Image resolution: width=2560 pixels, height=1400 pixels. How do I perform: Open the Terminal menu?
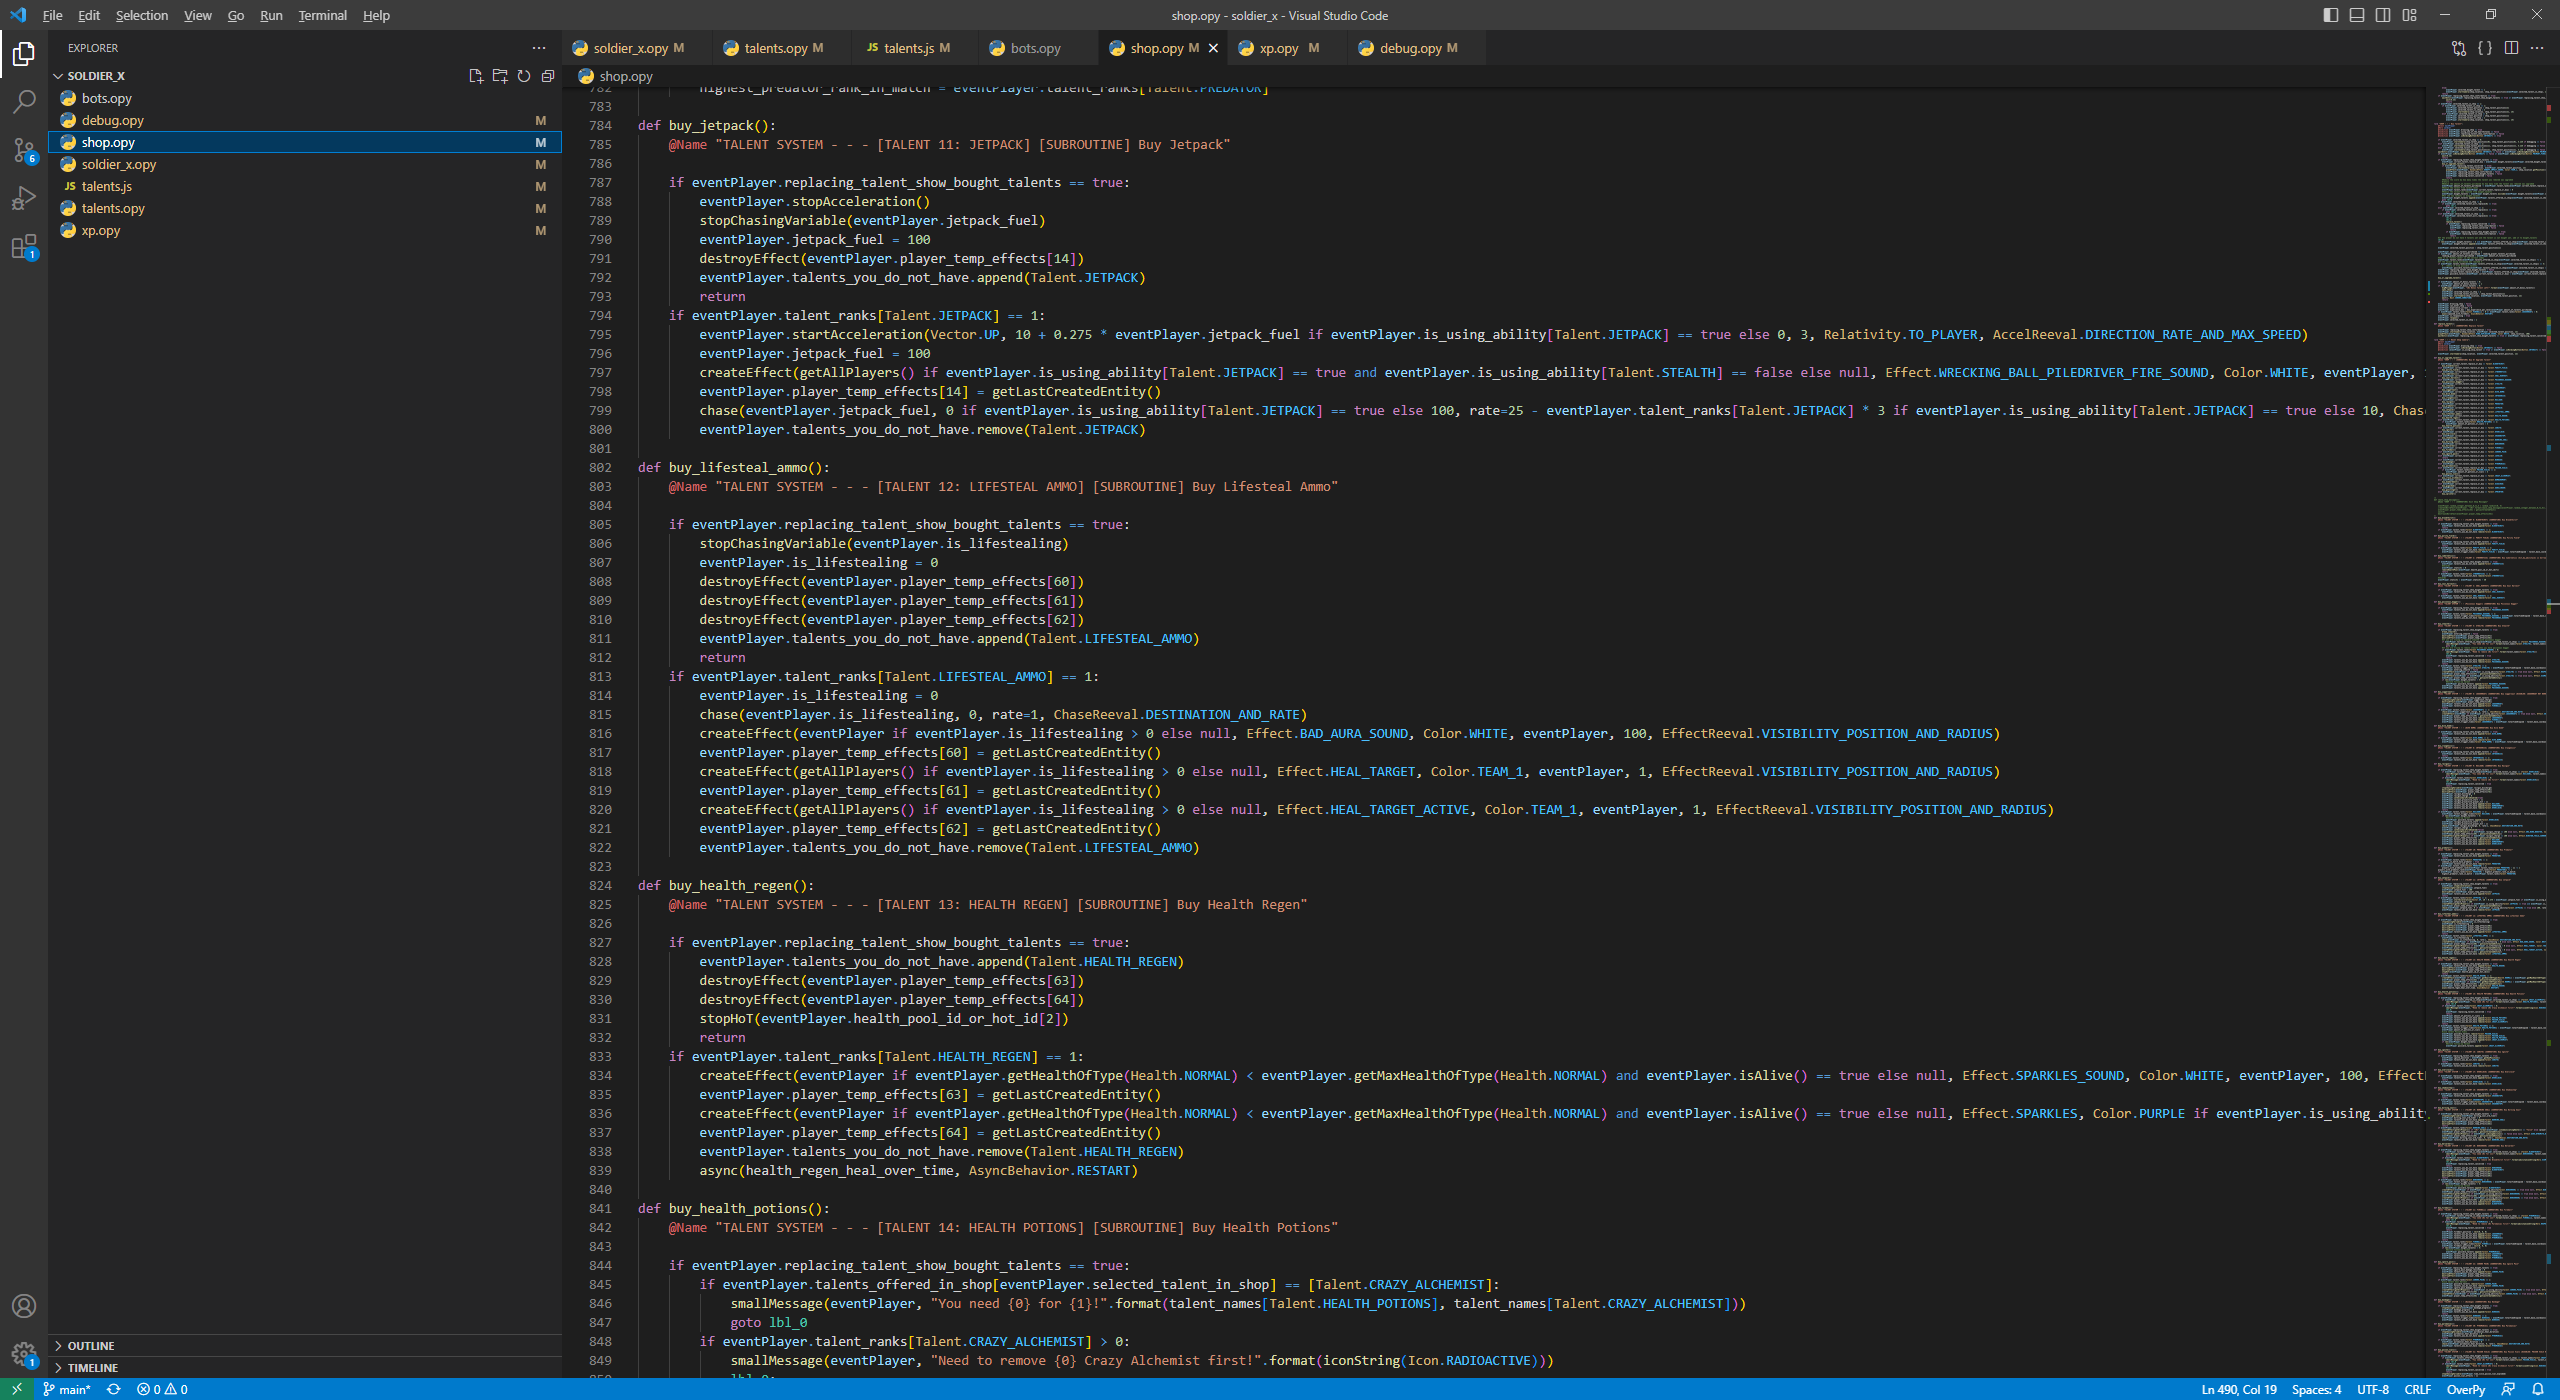322,15
